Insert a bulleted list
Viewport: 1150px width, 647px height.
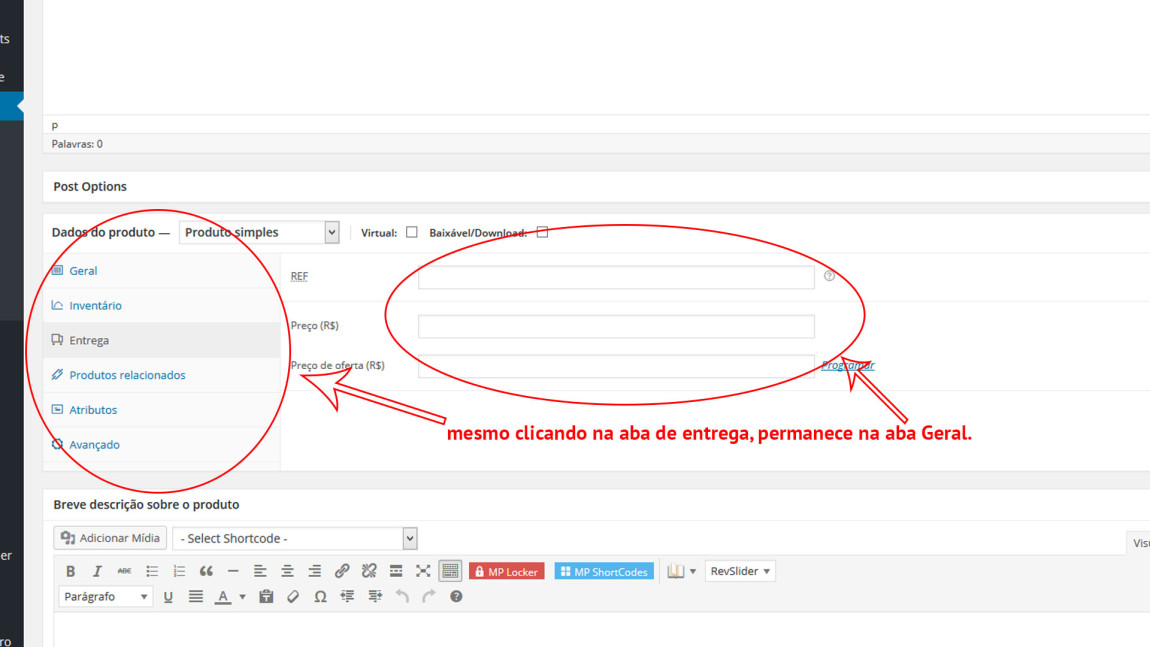(152, 571)
